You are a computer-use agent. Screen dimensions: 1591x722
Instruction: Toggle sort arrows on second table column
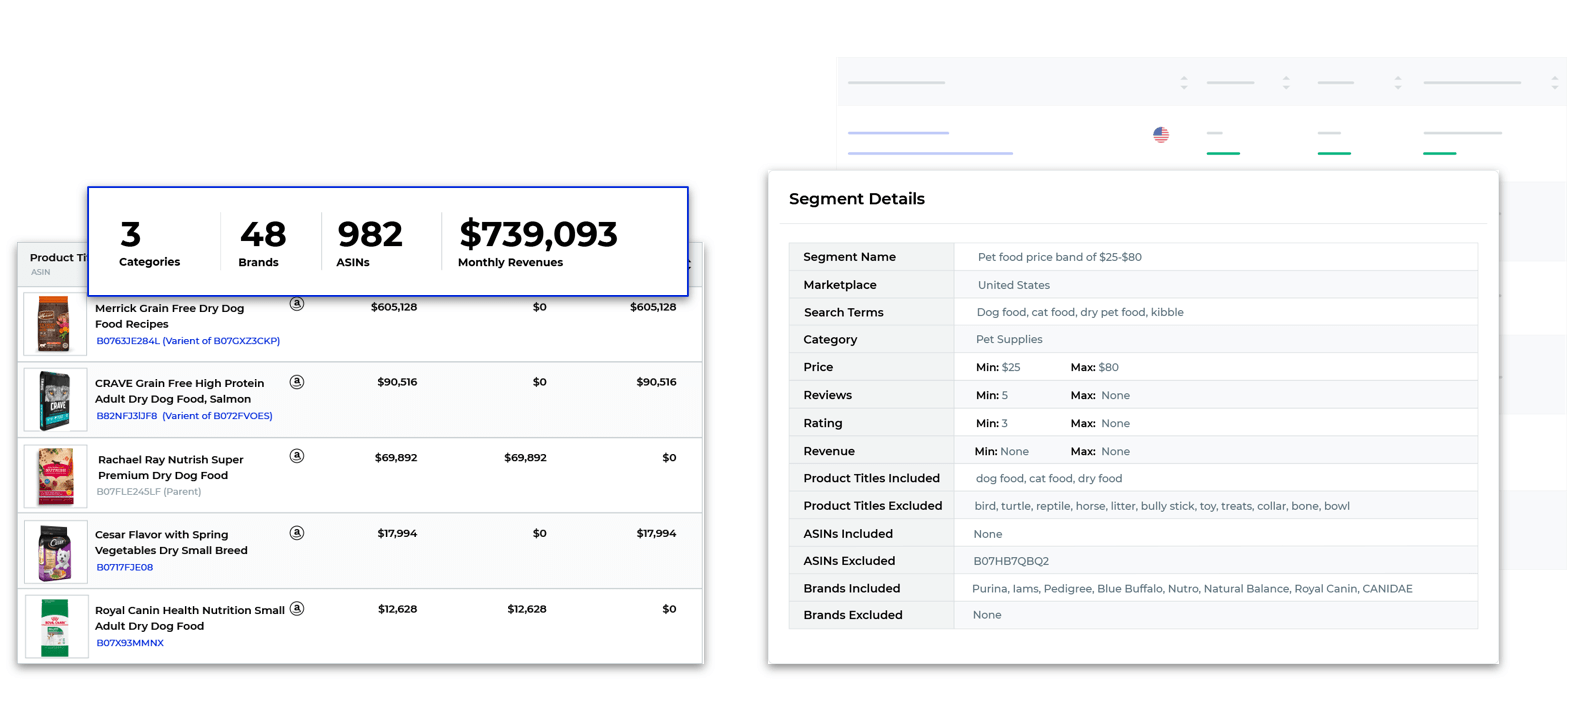pyautogui.click(x=1286, y=83)
